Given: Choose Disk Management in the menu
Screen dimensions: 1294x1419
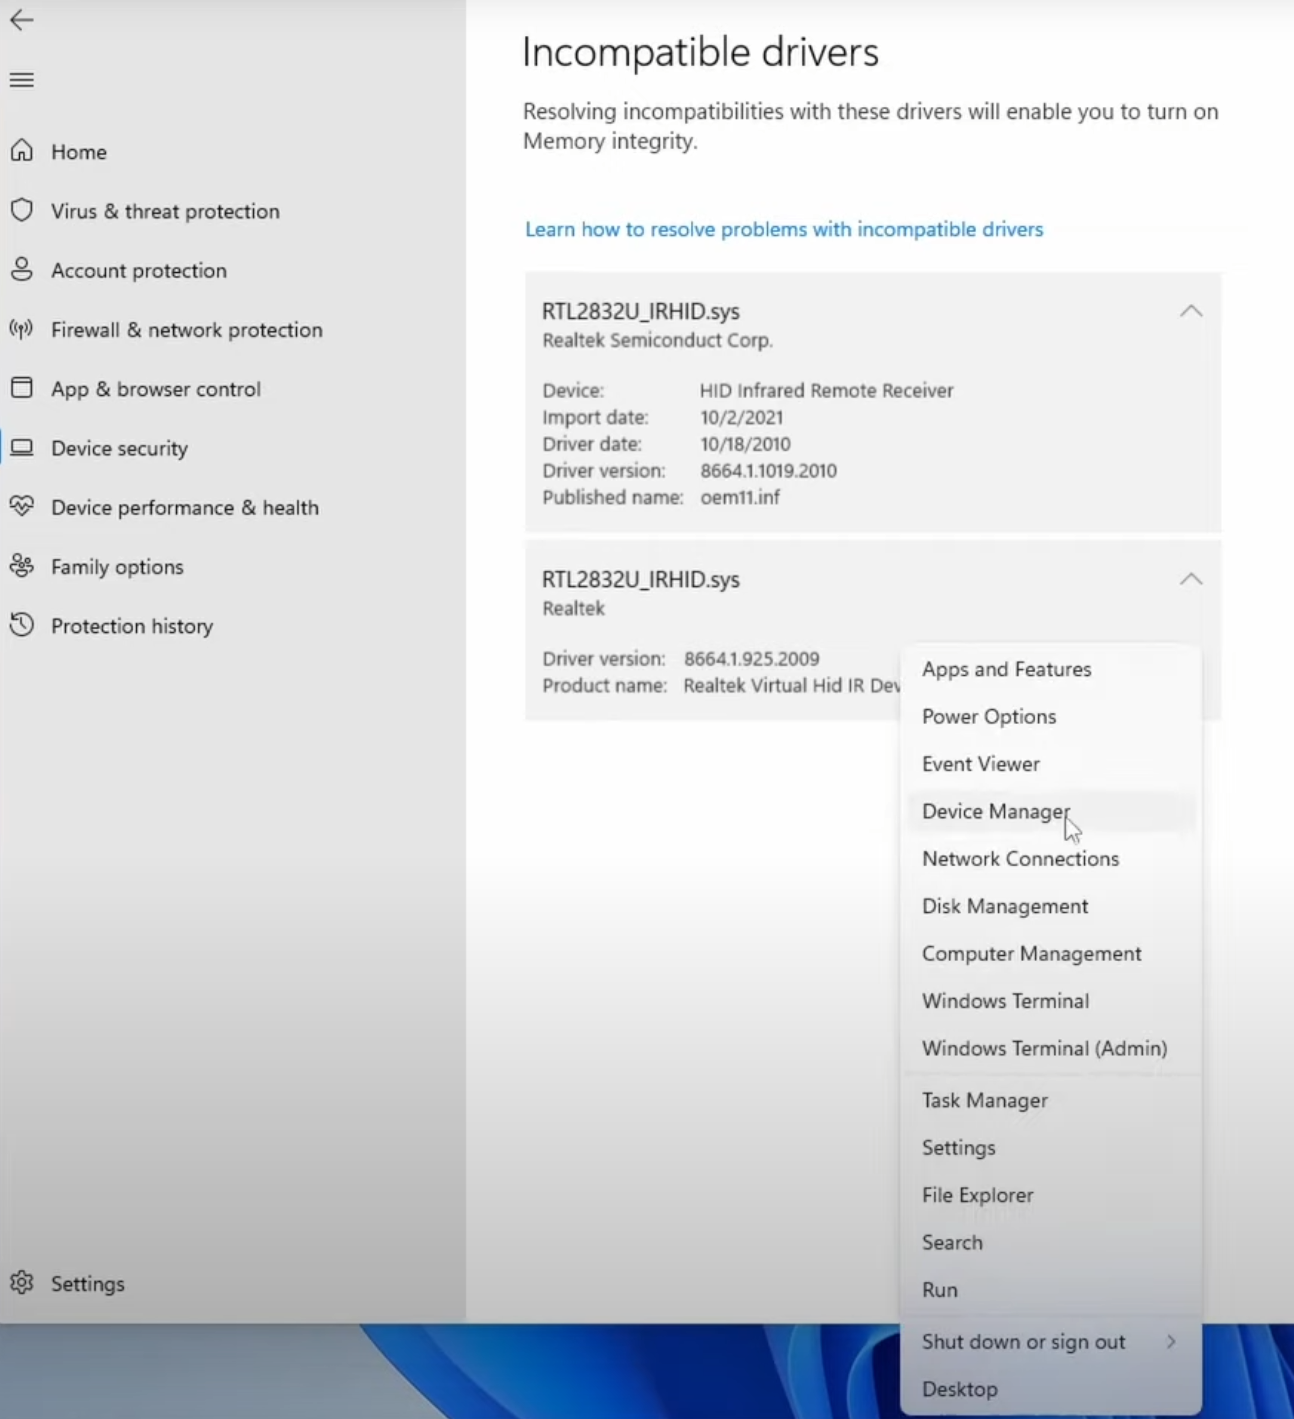Looking at the screenshot, I should pos(1004,906).
